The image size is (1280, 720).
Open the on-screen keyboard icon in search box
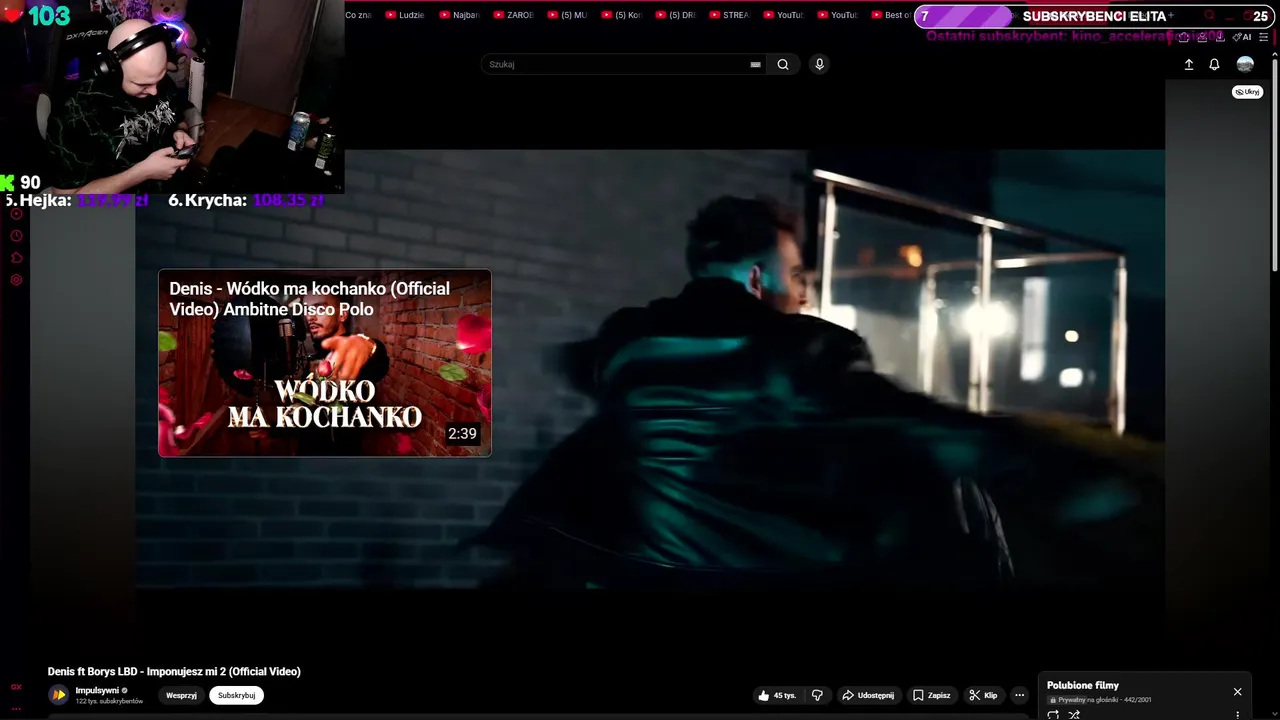[x=755, y=64]
